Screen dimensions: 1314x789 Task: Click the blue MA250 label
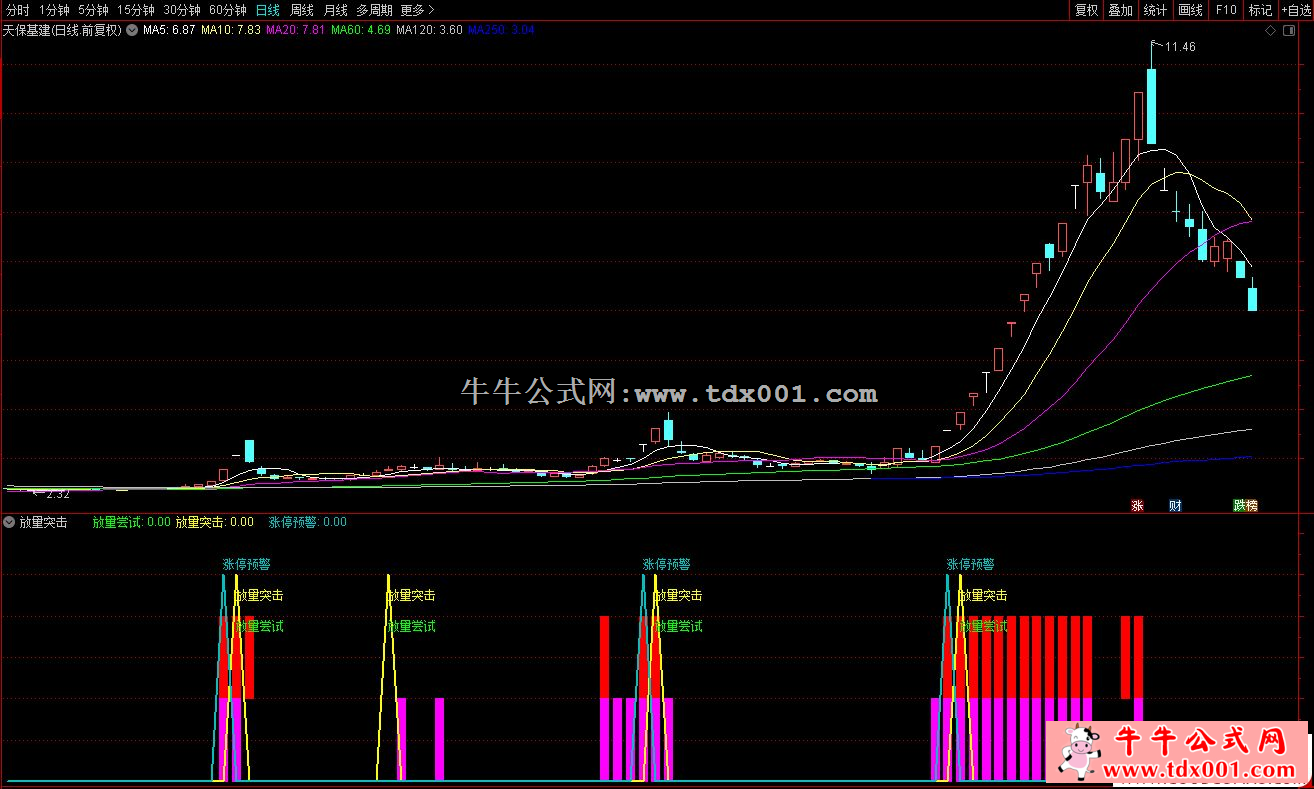(502, 30)
